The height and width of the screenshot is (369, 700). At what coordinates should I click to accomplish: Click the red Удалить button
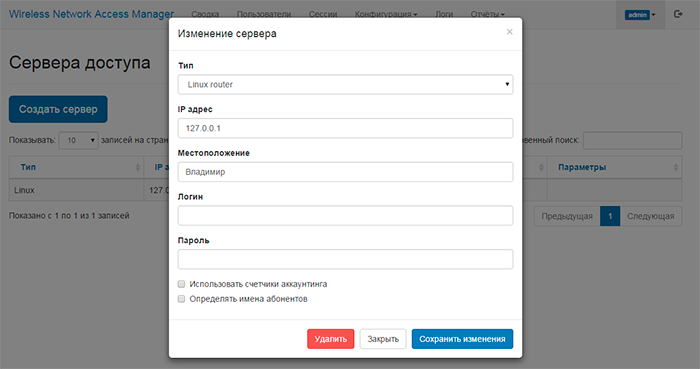coord(330,339)
